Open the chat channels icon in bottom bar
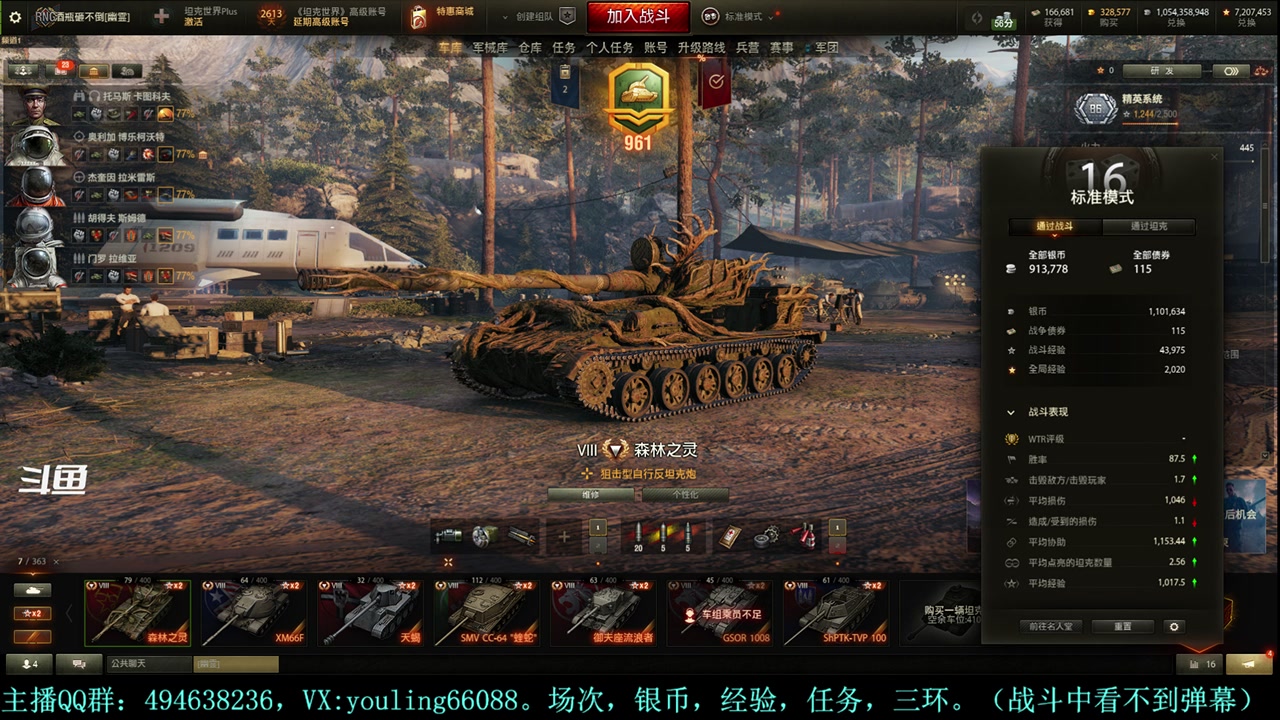1280x720 pixels. click(72, 664)
